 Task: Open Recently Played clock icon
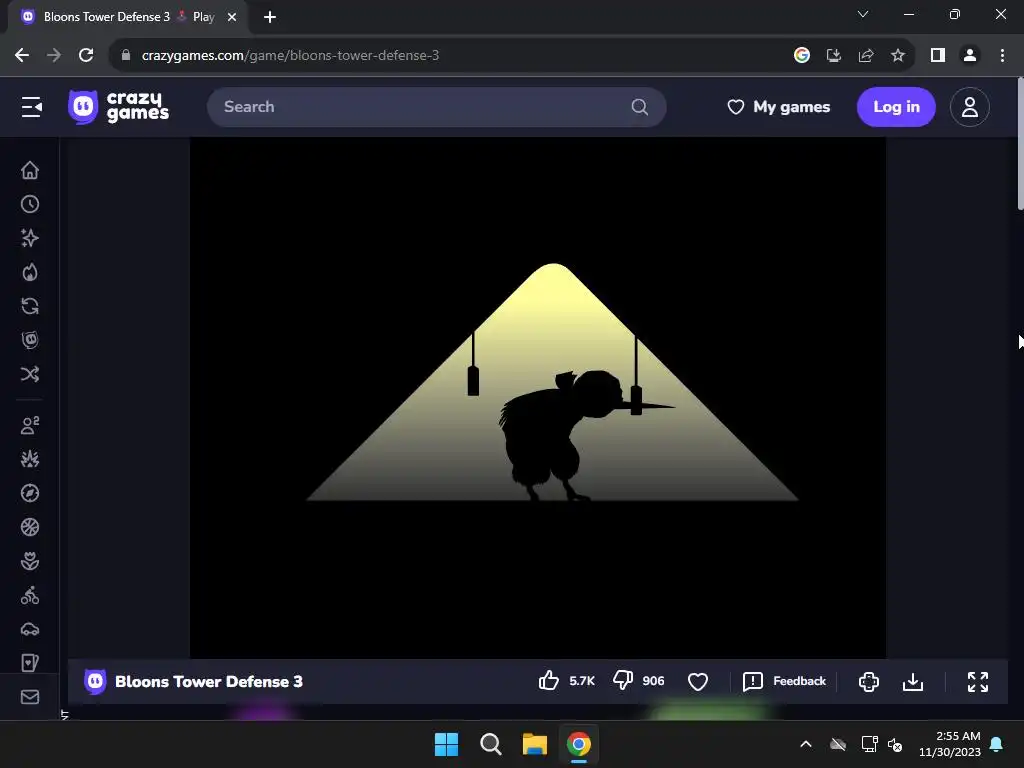click(30, 204)
